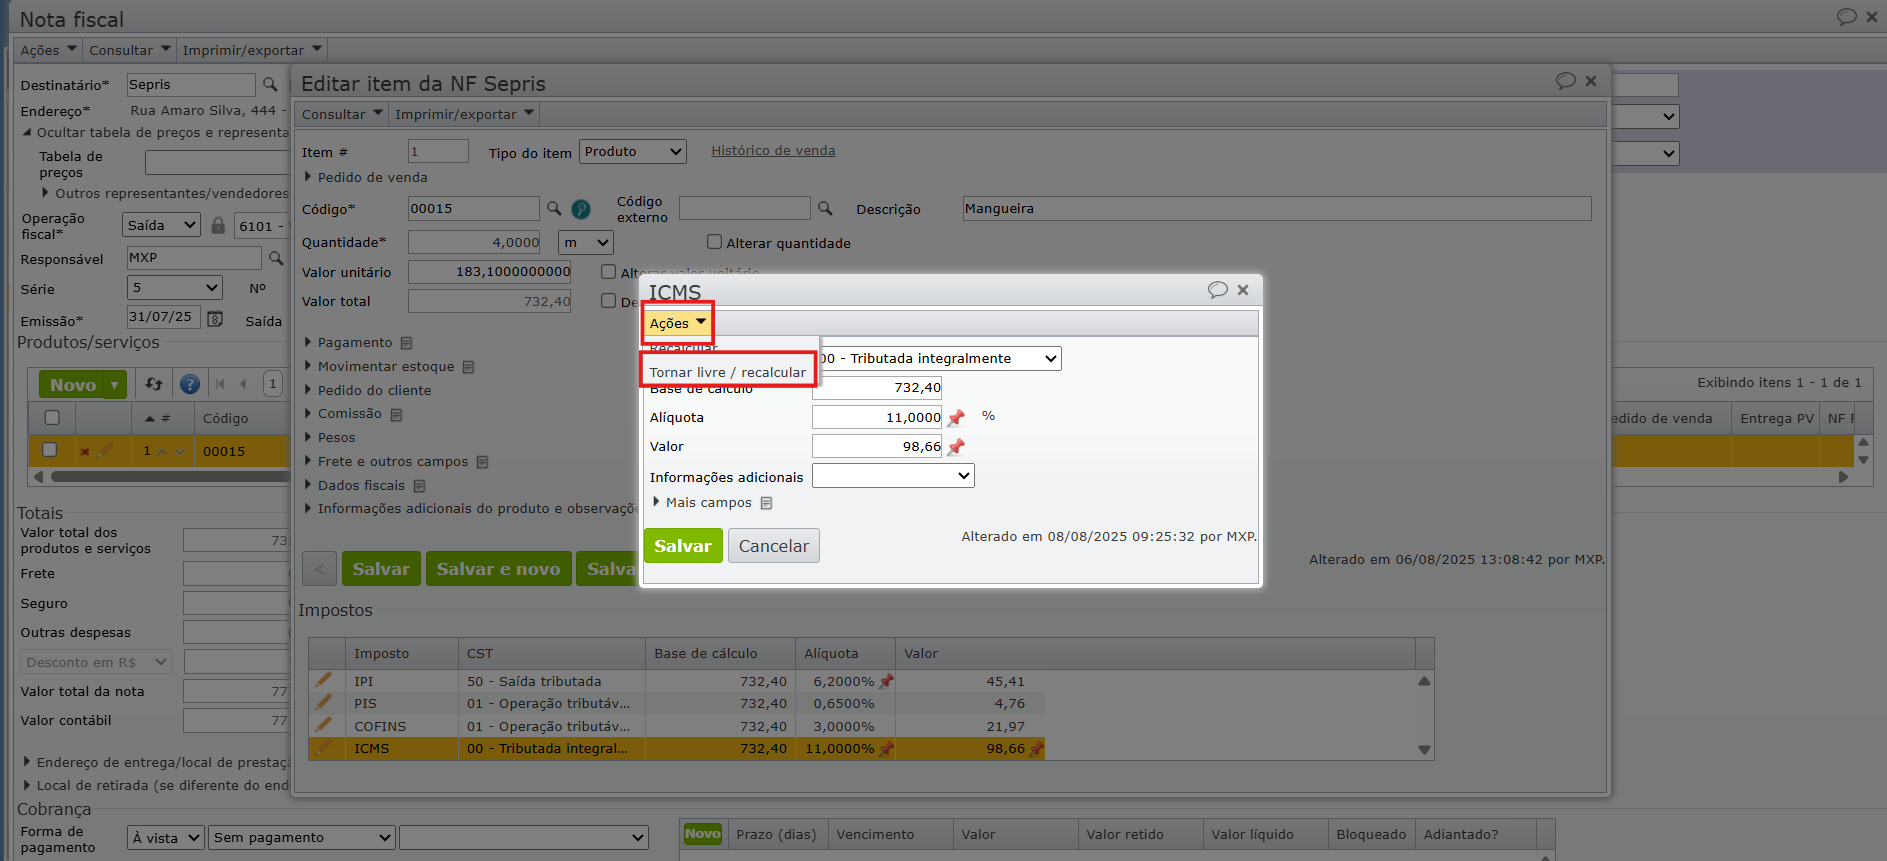Click the pencil edit icon on row 00015

click(x=106, y=450)
